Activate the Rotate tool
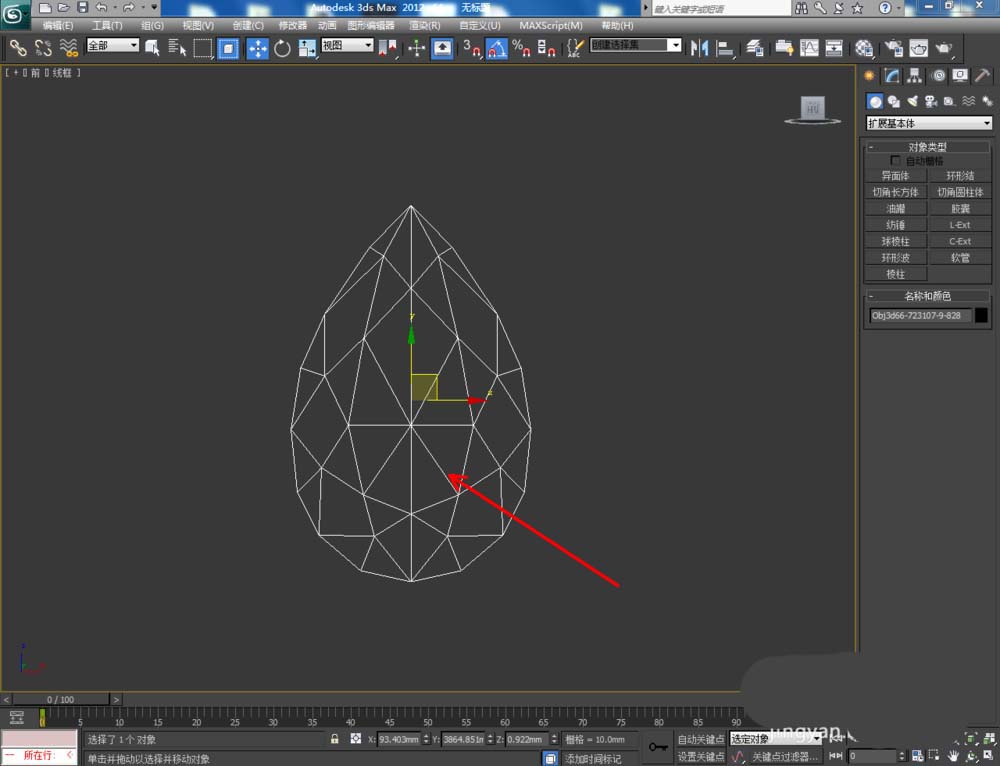This screenshot has height=766, width=1000. coord(282,48)
